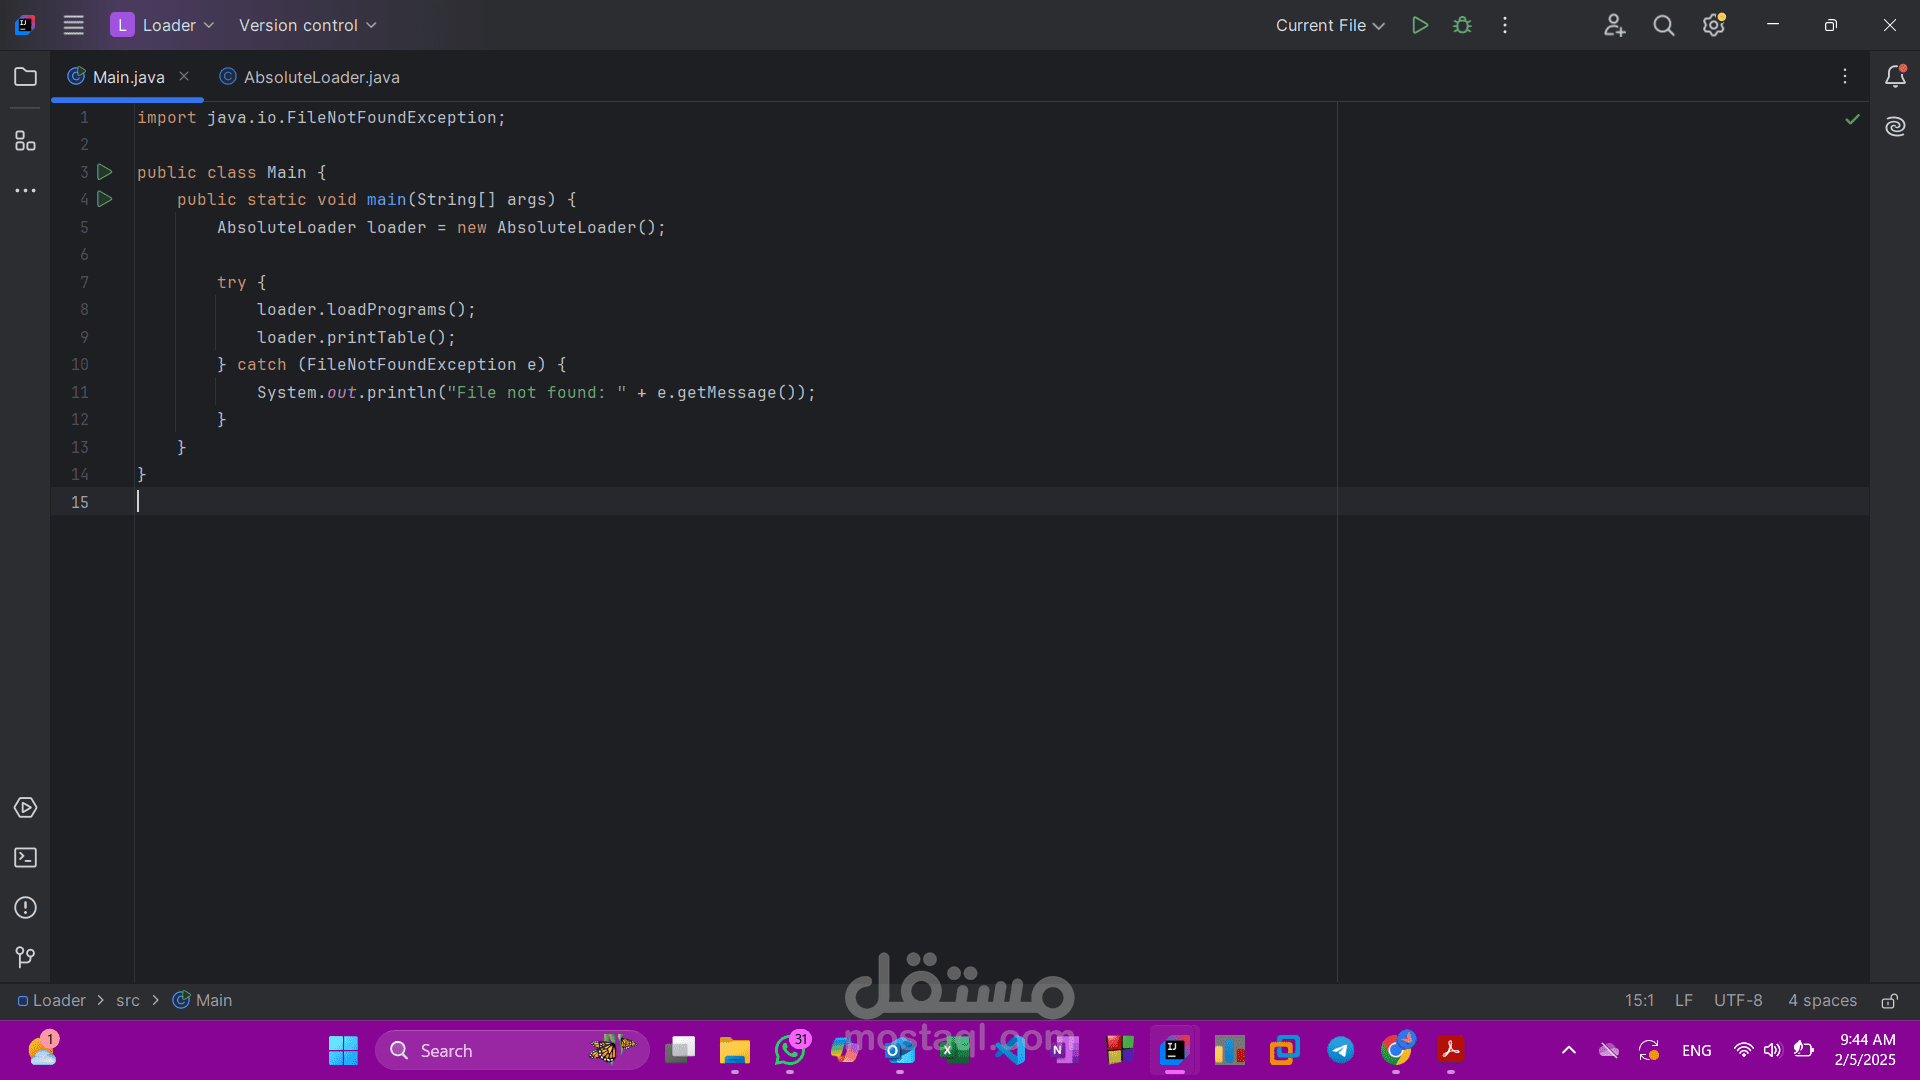Toggle read-only lock icon in status bar

[x=1889, y=1001]
